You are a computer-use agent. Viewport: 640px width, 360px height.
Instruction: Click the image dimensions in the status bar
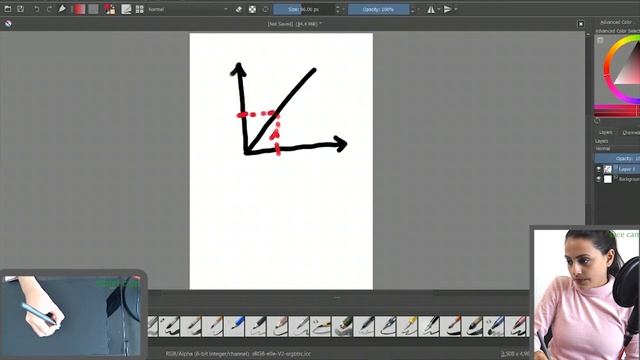[515, 354]
